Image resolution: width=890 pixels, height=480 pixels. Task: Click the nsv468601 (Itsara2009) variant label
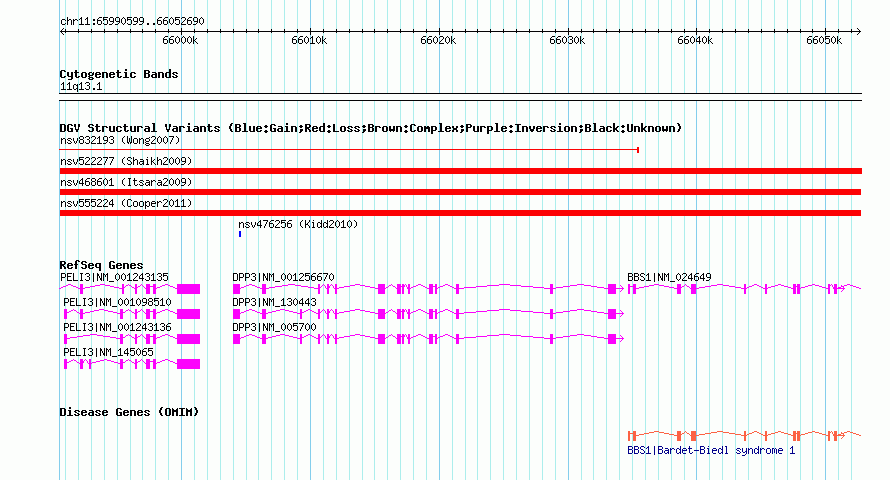click(x=126, y=182)
